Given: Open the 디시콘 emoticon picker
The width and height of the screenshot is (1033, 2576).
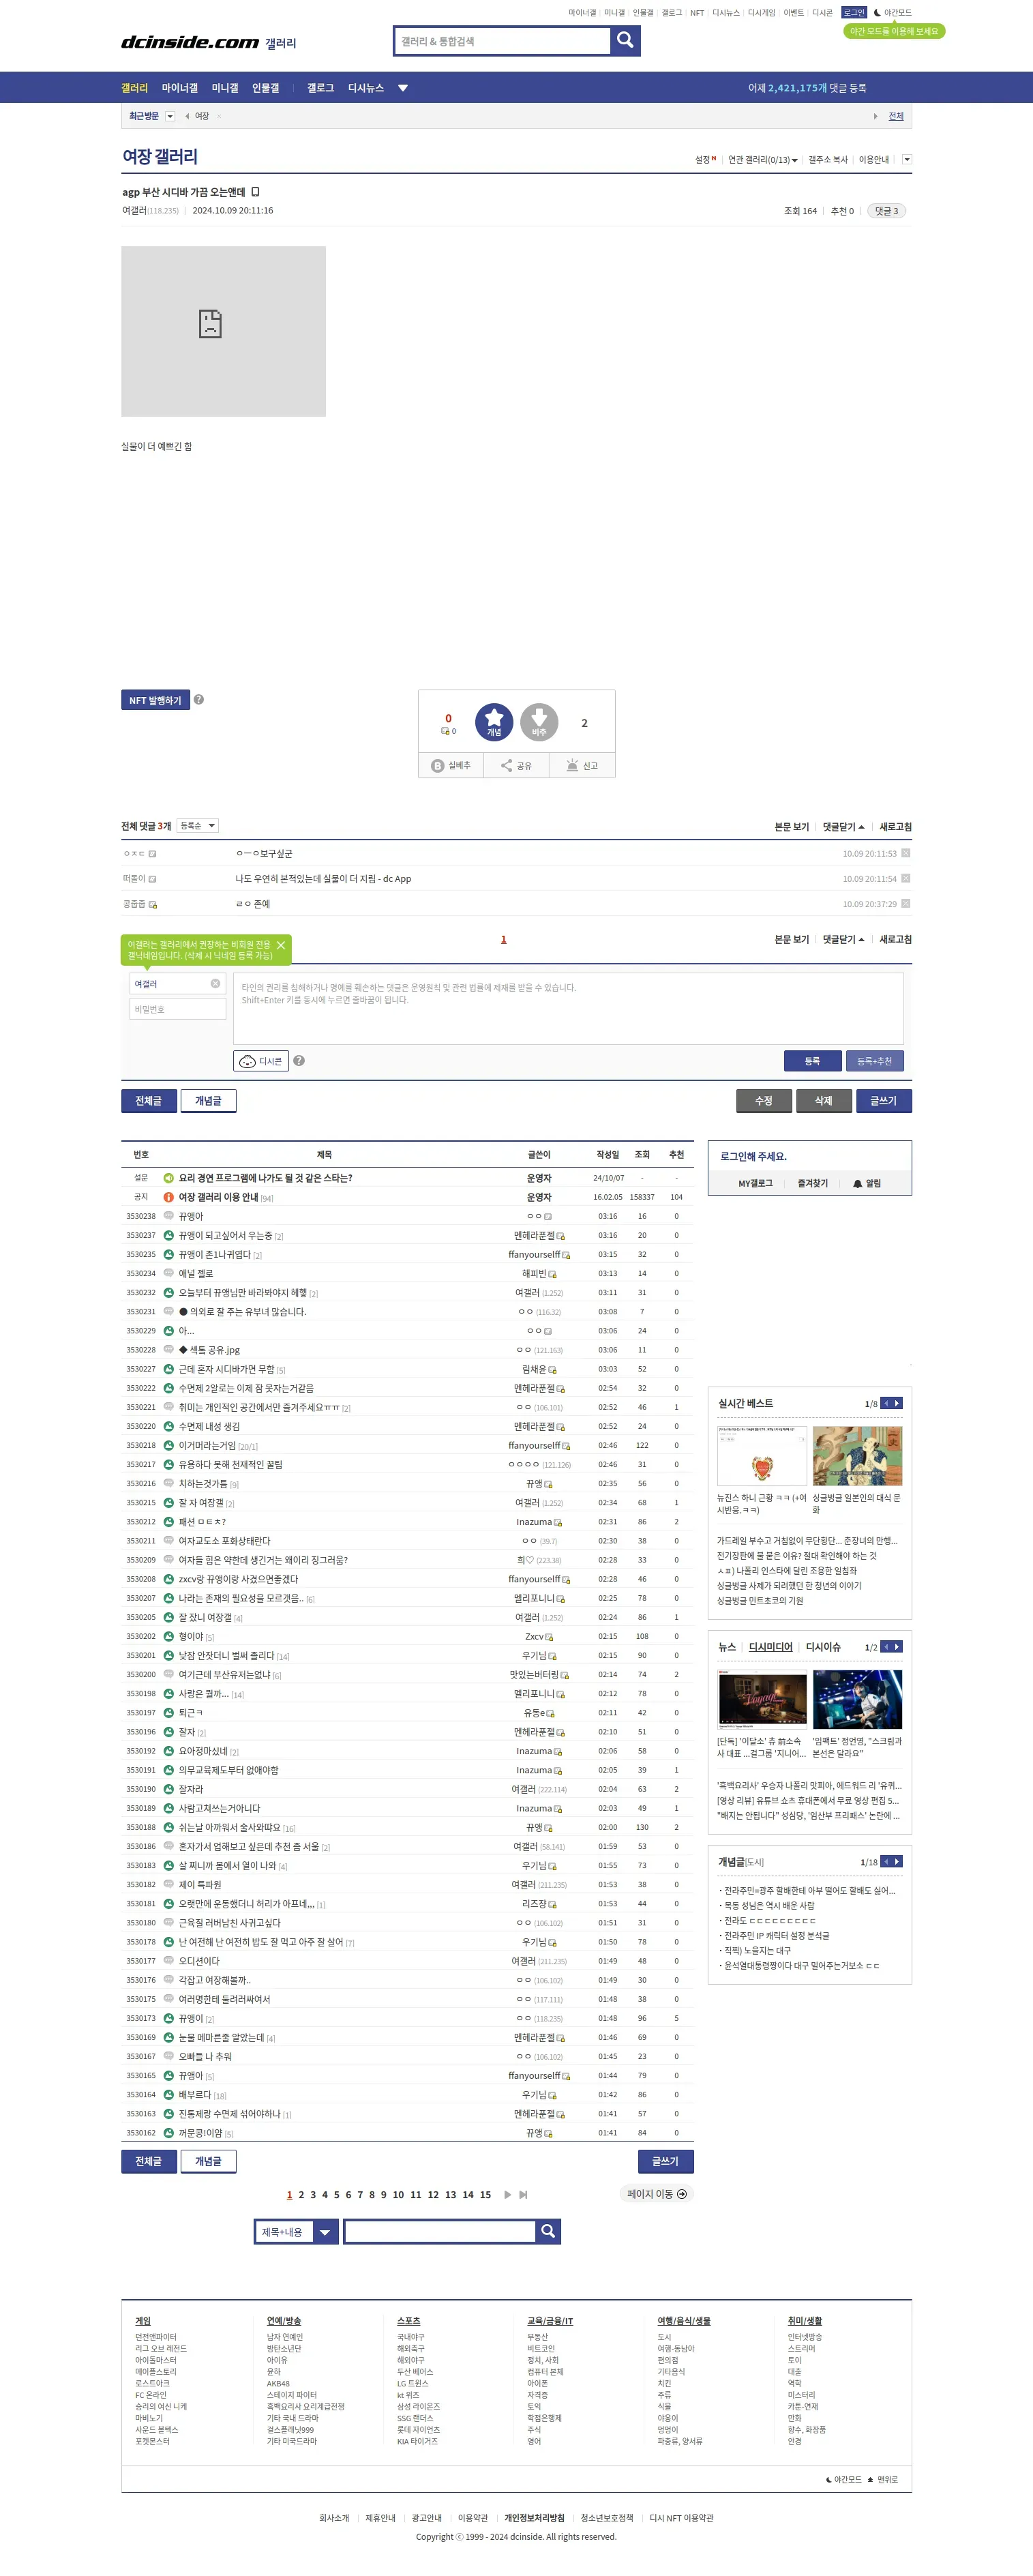Looking at the screenshot, I should tap(261, 1061).
